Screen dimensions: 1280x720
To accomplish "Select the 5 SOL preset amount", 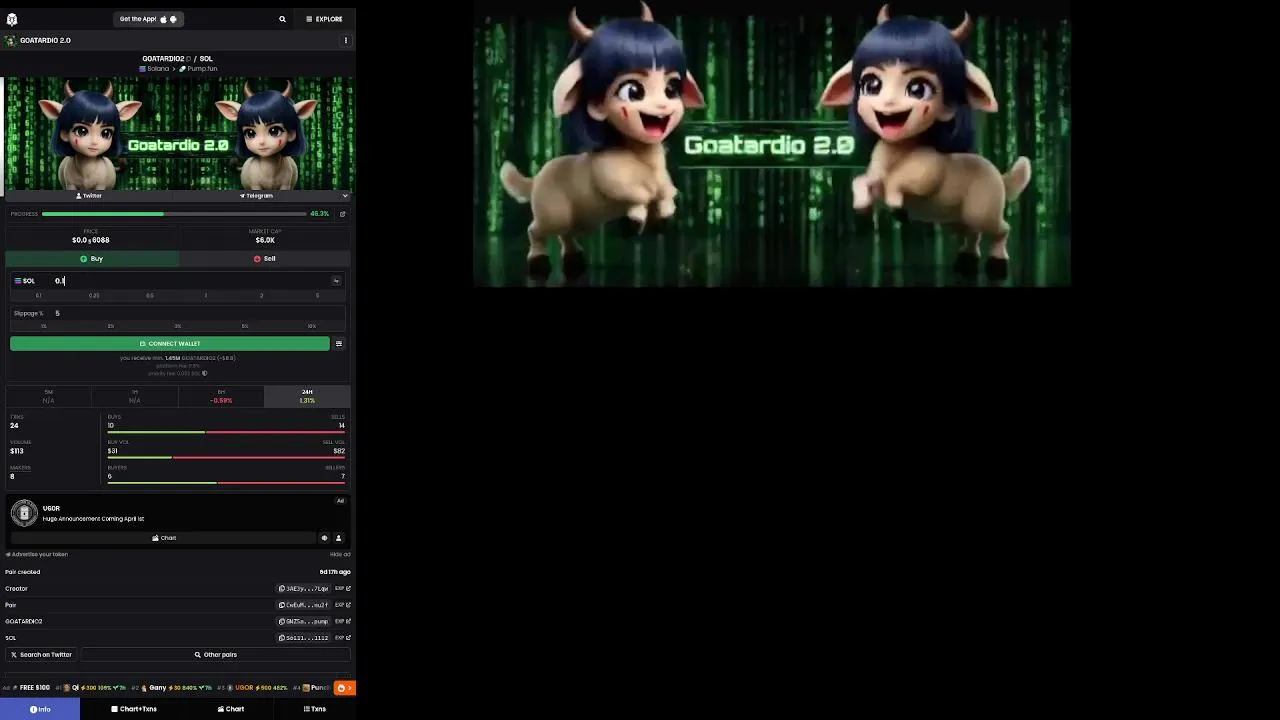I will coord(318,296).
